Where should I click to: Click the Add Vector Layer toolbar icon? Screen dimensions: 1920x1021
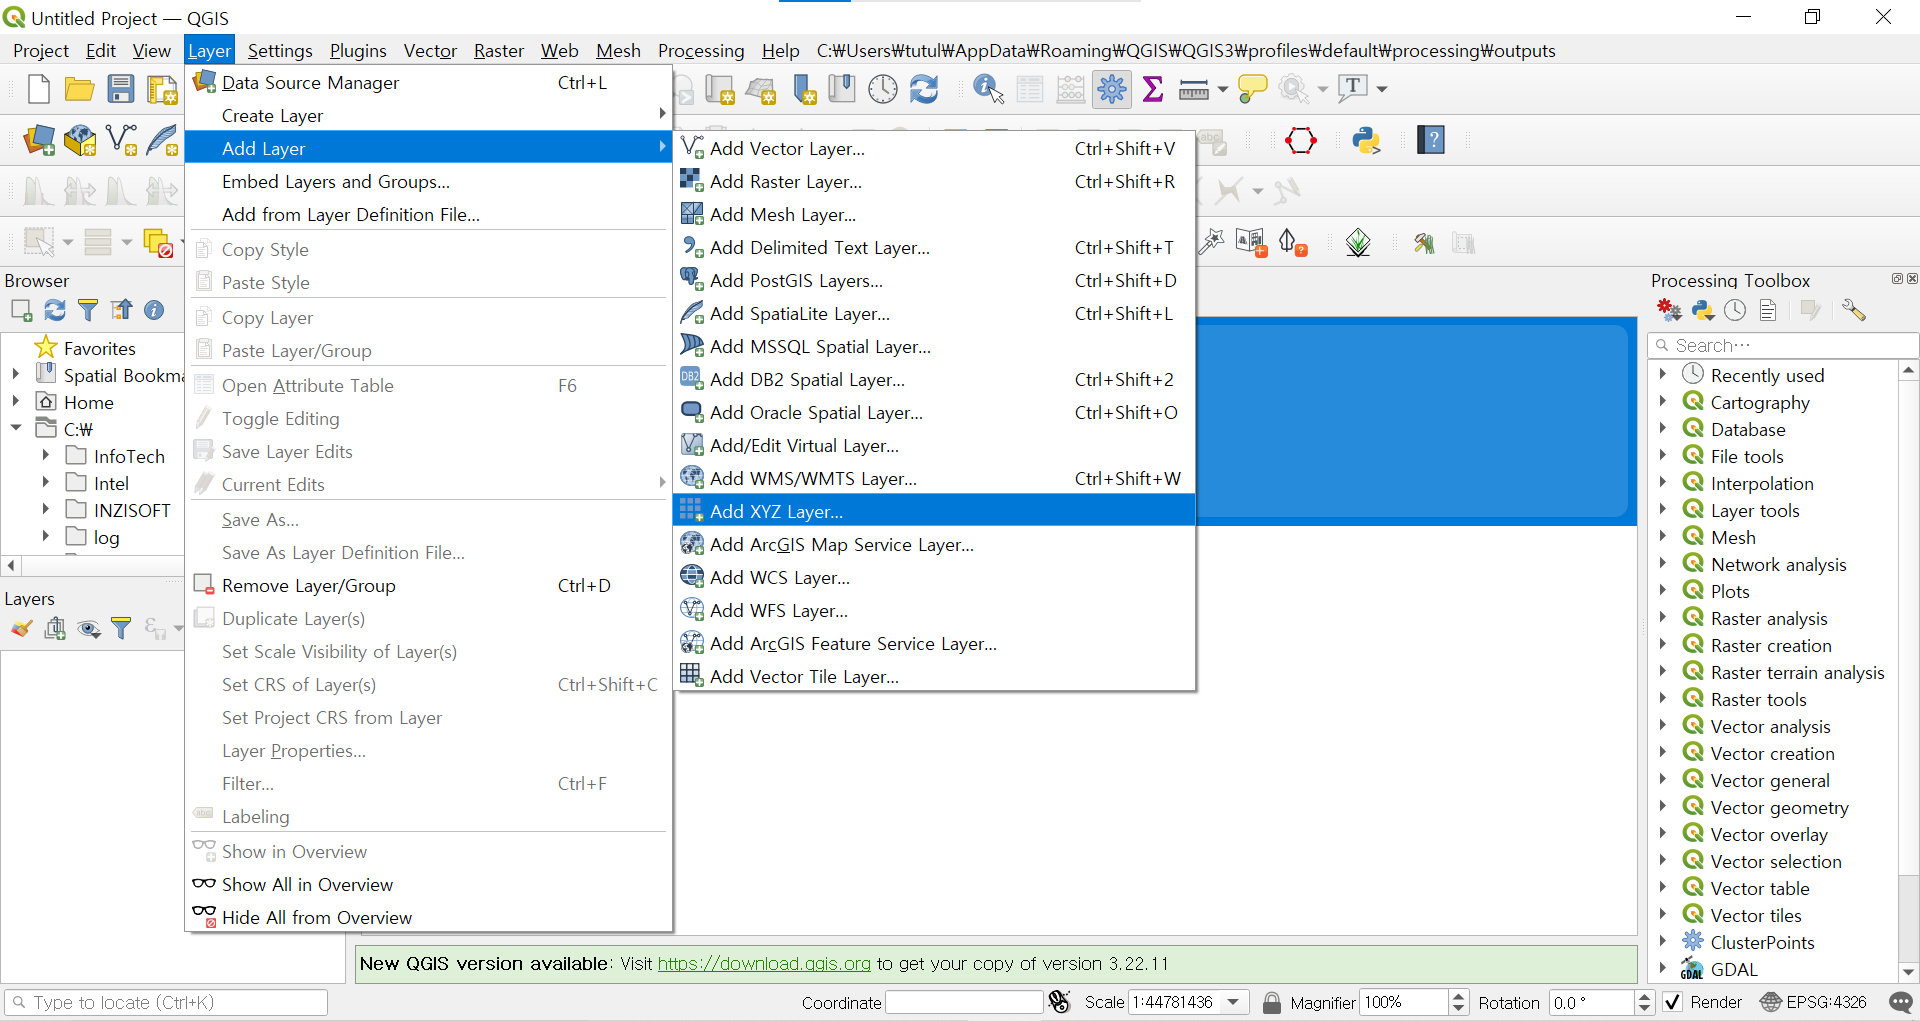pyautogui.click(x=121, y=140)
